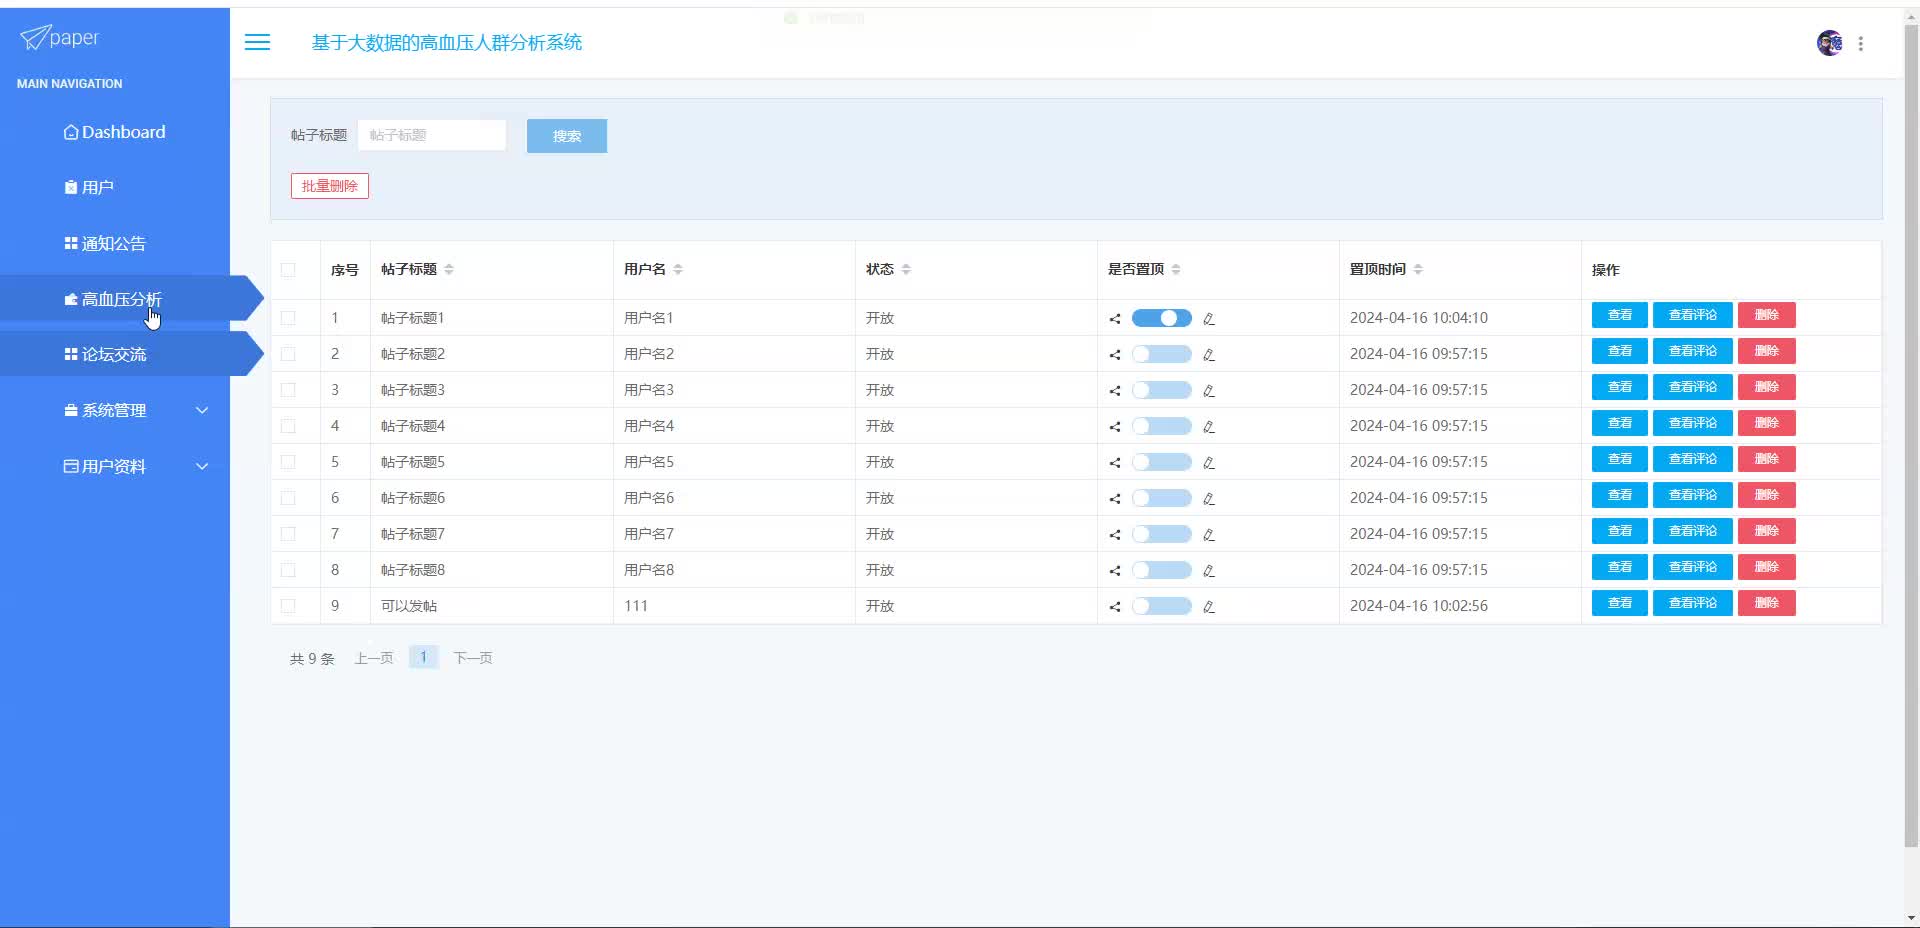Screen dimensions: 1920x928
Task: Click 用户名4 cell
Action: (x=649, y=426)
